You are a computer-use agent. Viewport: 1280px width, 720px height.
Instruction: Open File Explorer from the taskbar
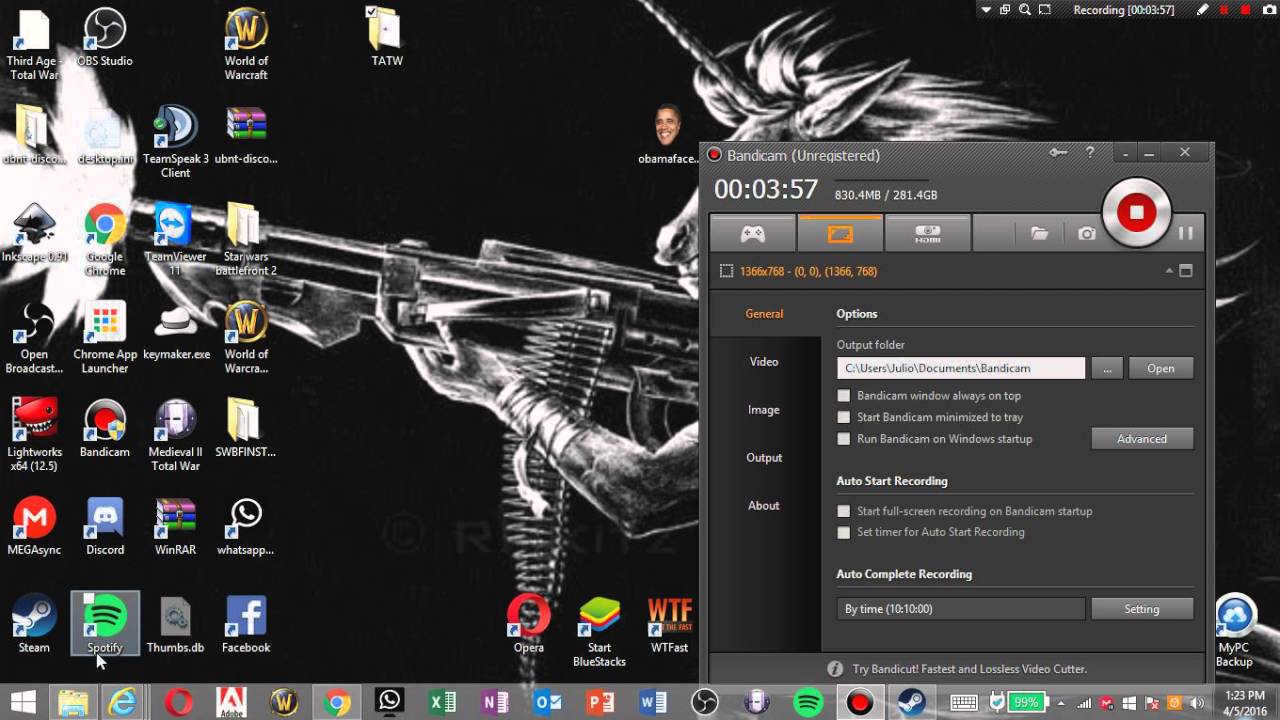pos(73,702)
